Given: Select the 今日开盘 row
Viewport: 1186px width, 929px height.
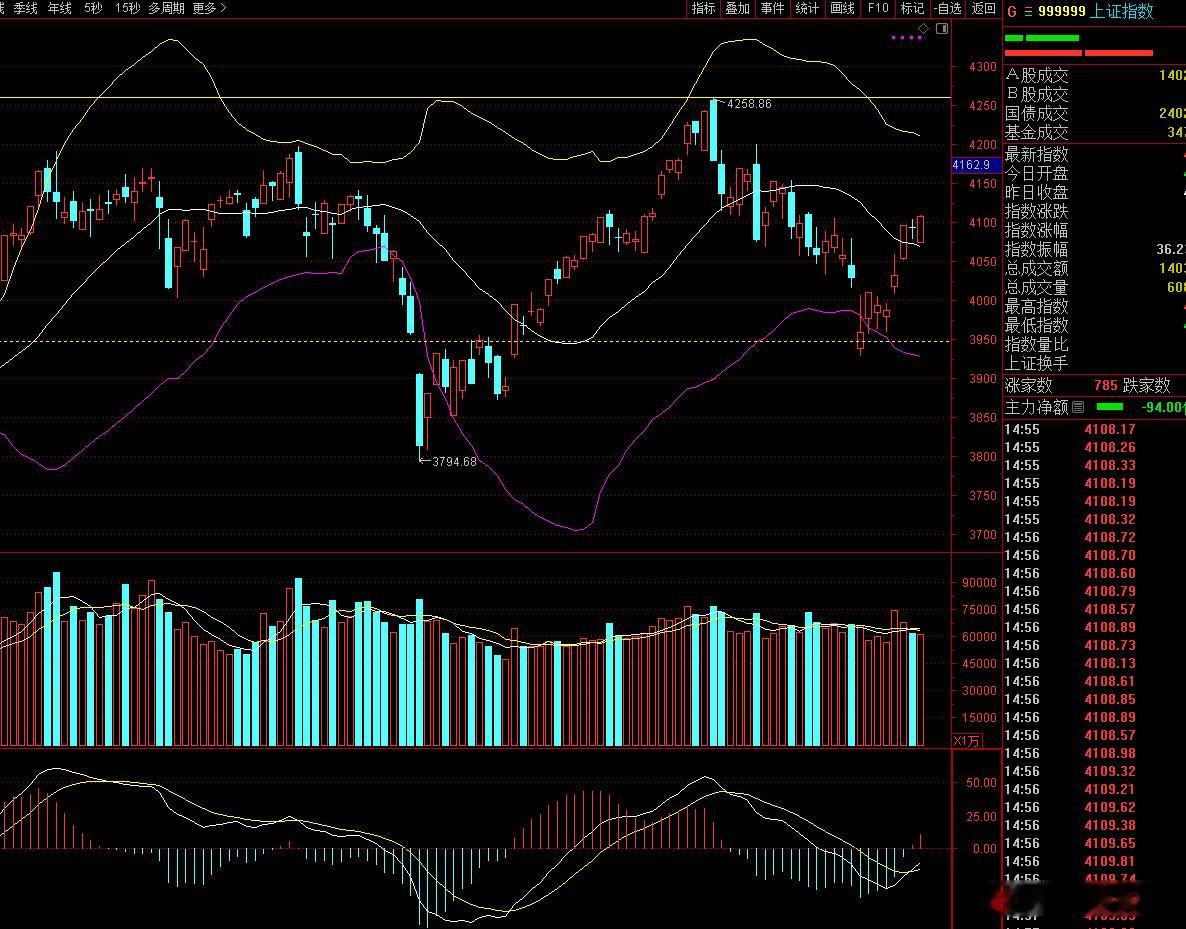Looking at the screenshot, I should [1094, 173].
